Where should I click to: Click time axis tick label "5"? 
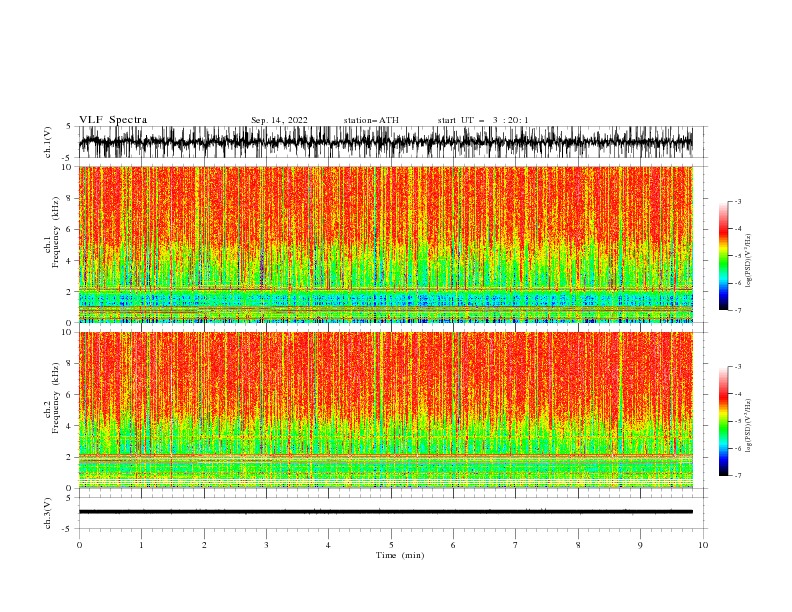click(x=391, y=545)
